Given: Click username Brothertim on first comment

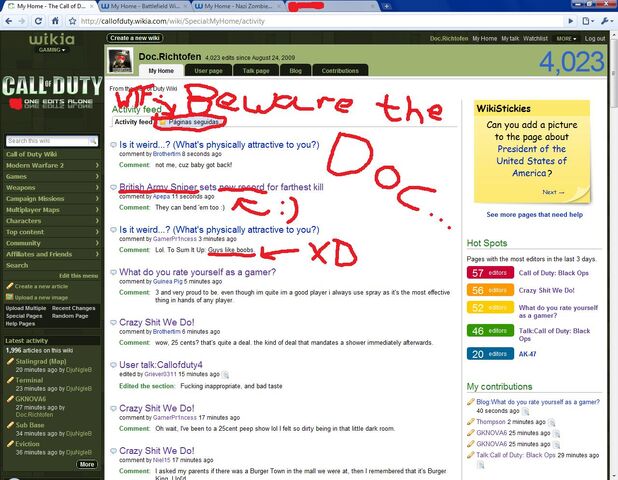Looking at the screenshot, I should pos(167,154).
